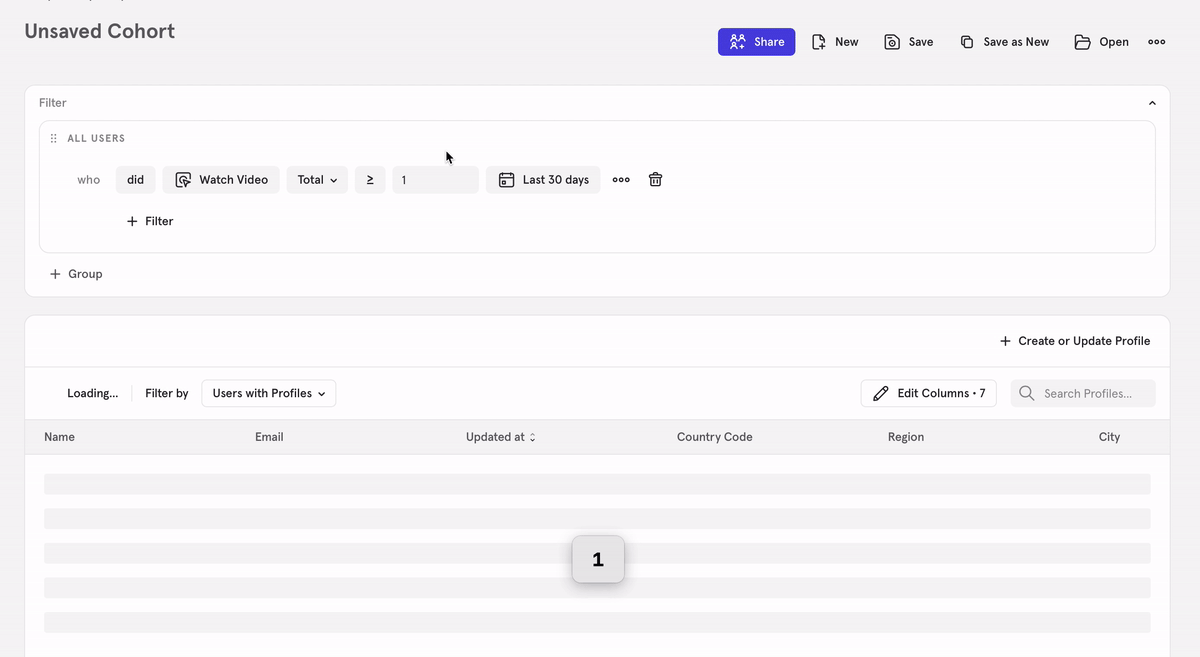Collapse the Filter panel chevron

[x=1152, y=103]
